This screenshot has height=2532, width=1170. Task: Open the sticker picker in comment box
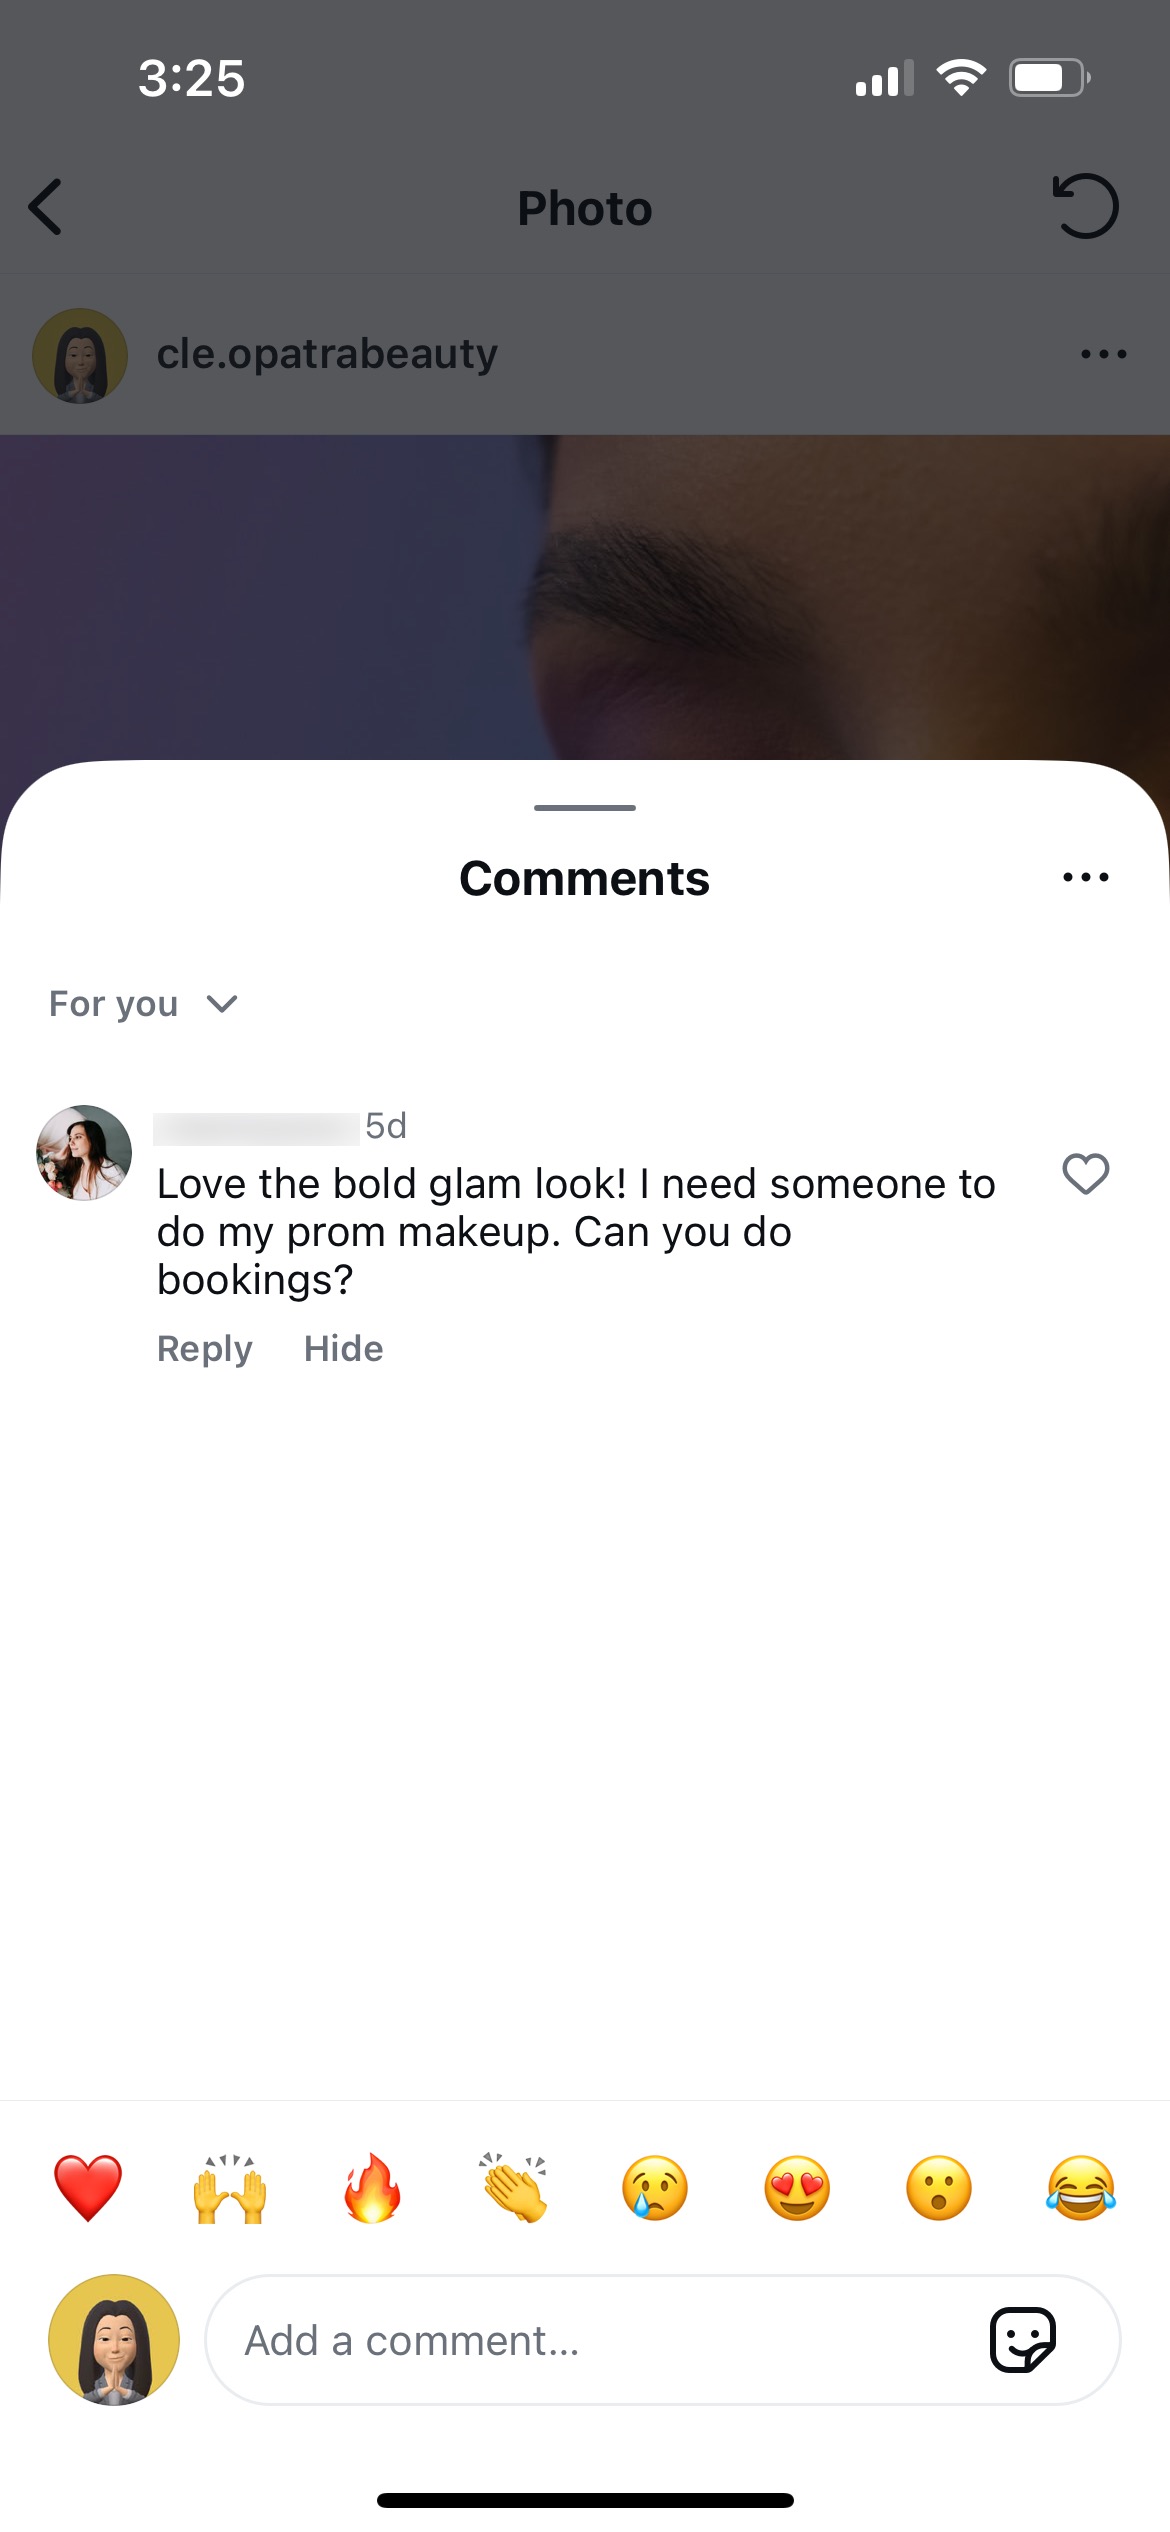tap(1022, 2340)
